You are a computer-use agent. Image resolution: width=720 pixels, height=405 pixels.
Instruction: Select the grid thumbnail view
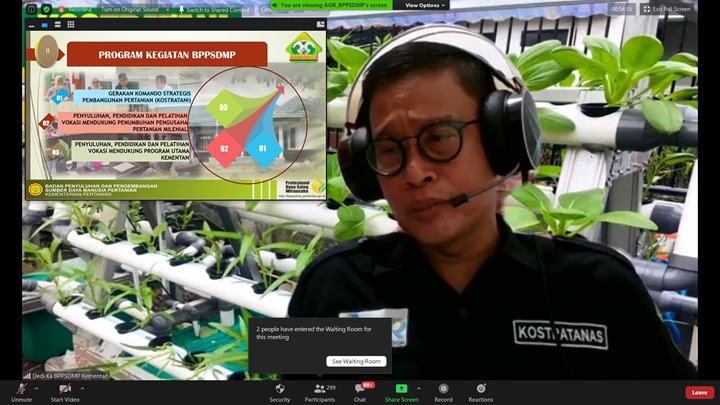click(x=71, y=25)
